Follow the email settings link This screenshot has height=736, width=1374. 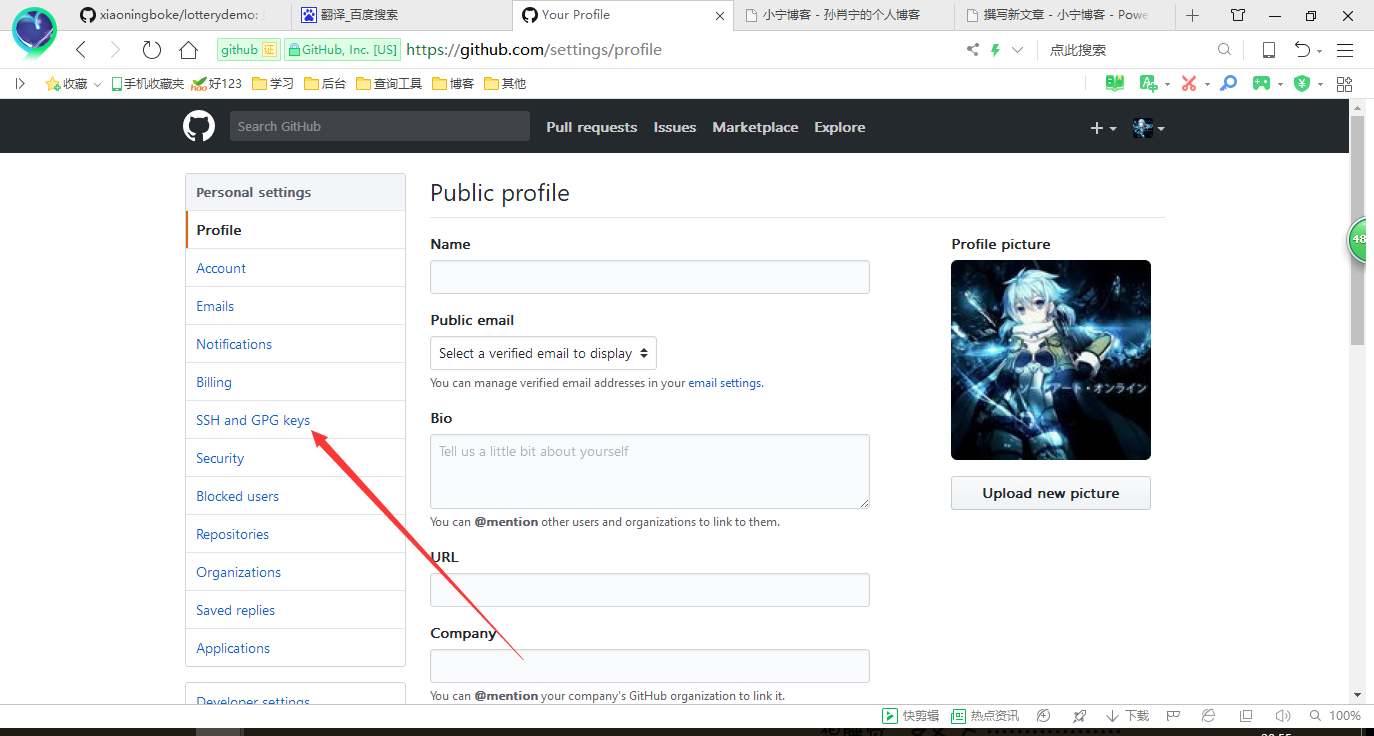click(724, 383)
